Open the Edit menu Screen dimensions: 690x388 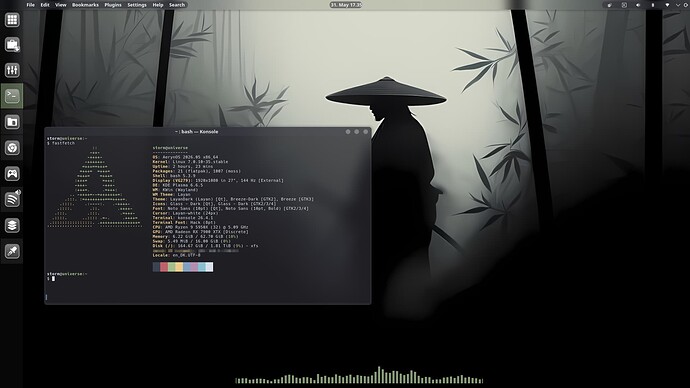[45, 5]
